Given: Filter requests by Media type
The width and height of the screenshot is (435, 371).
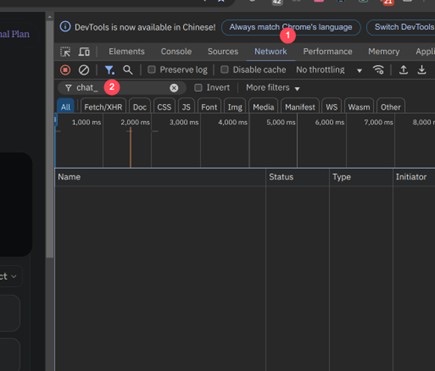Looking at the screenshot, I should (263, 107).
